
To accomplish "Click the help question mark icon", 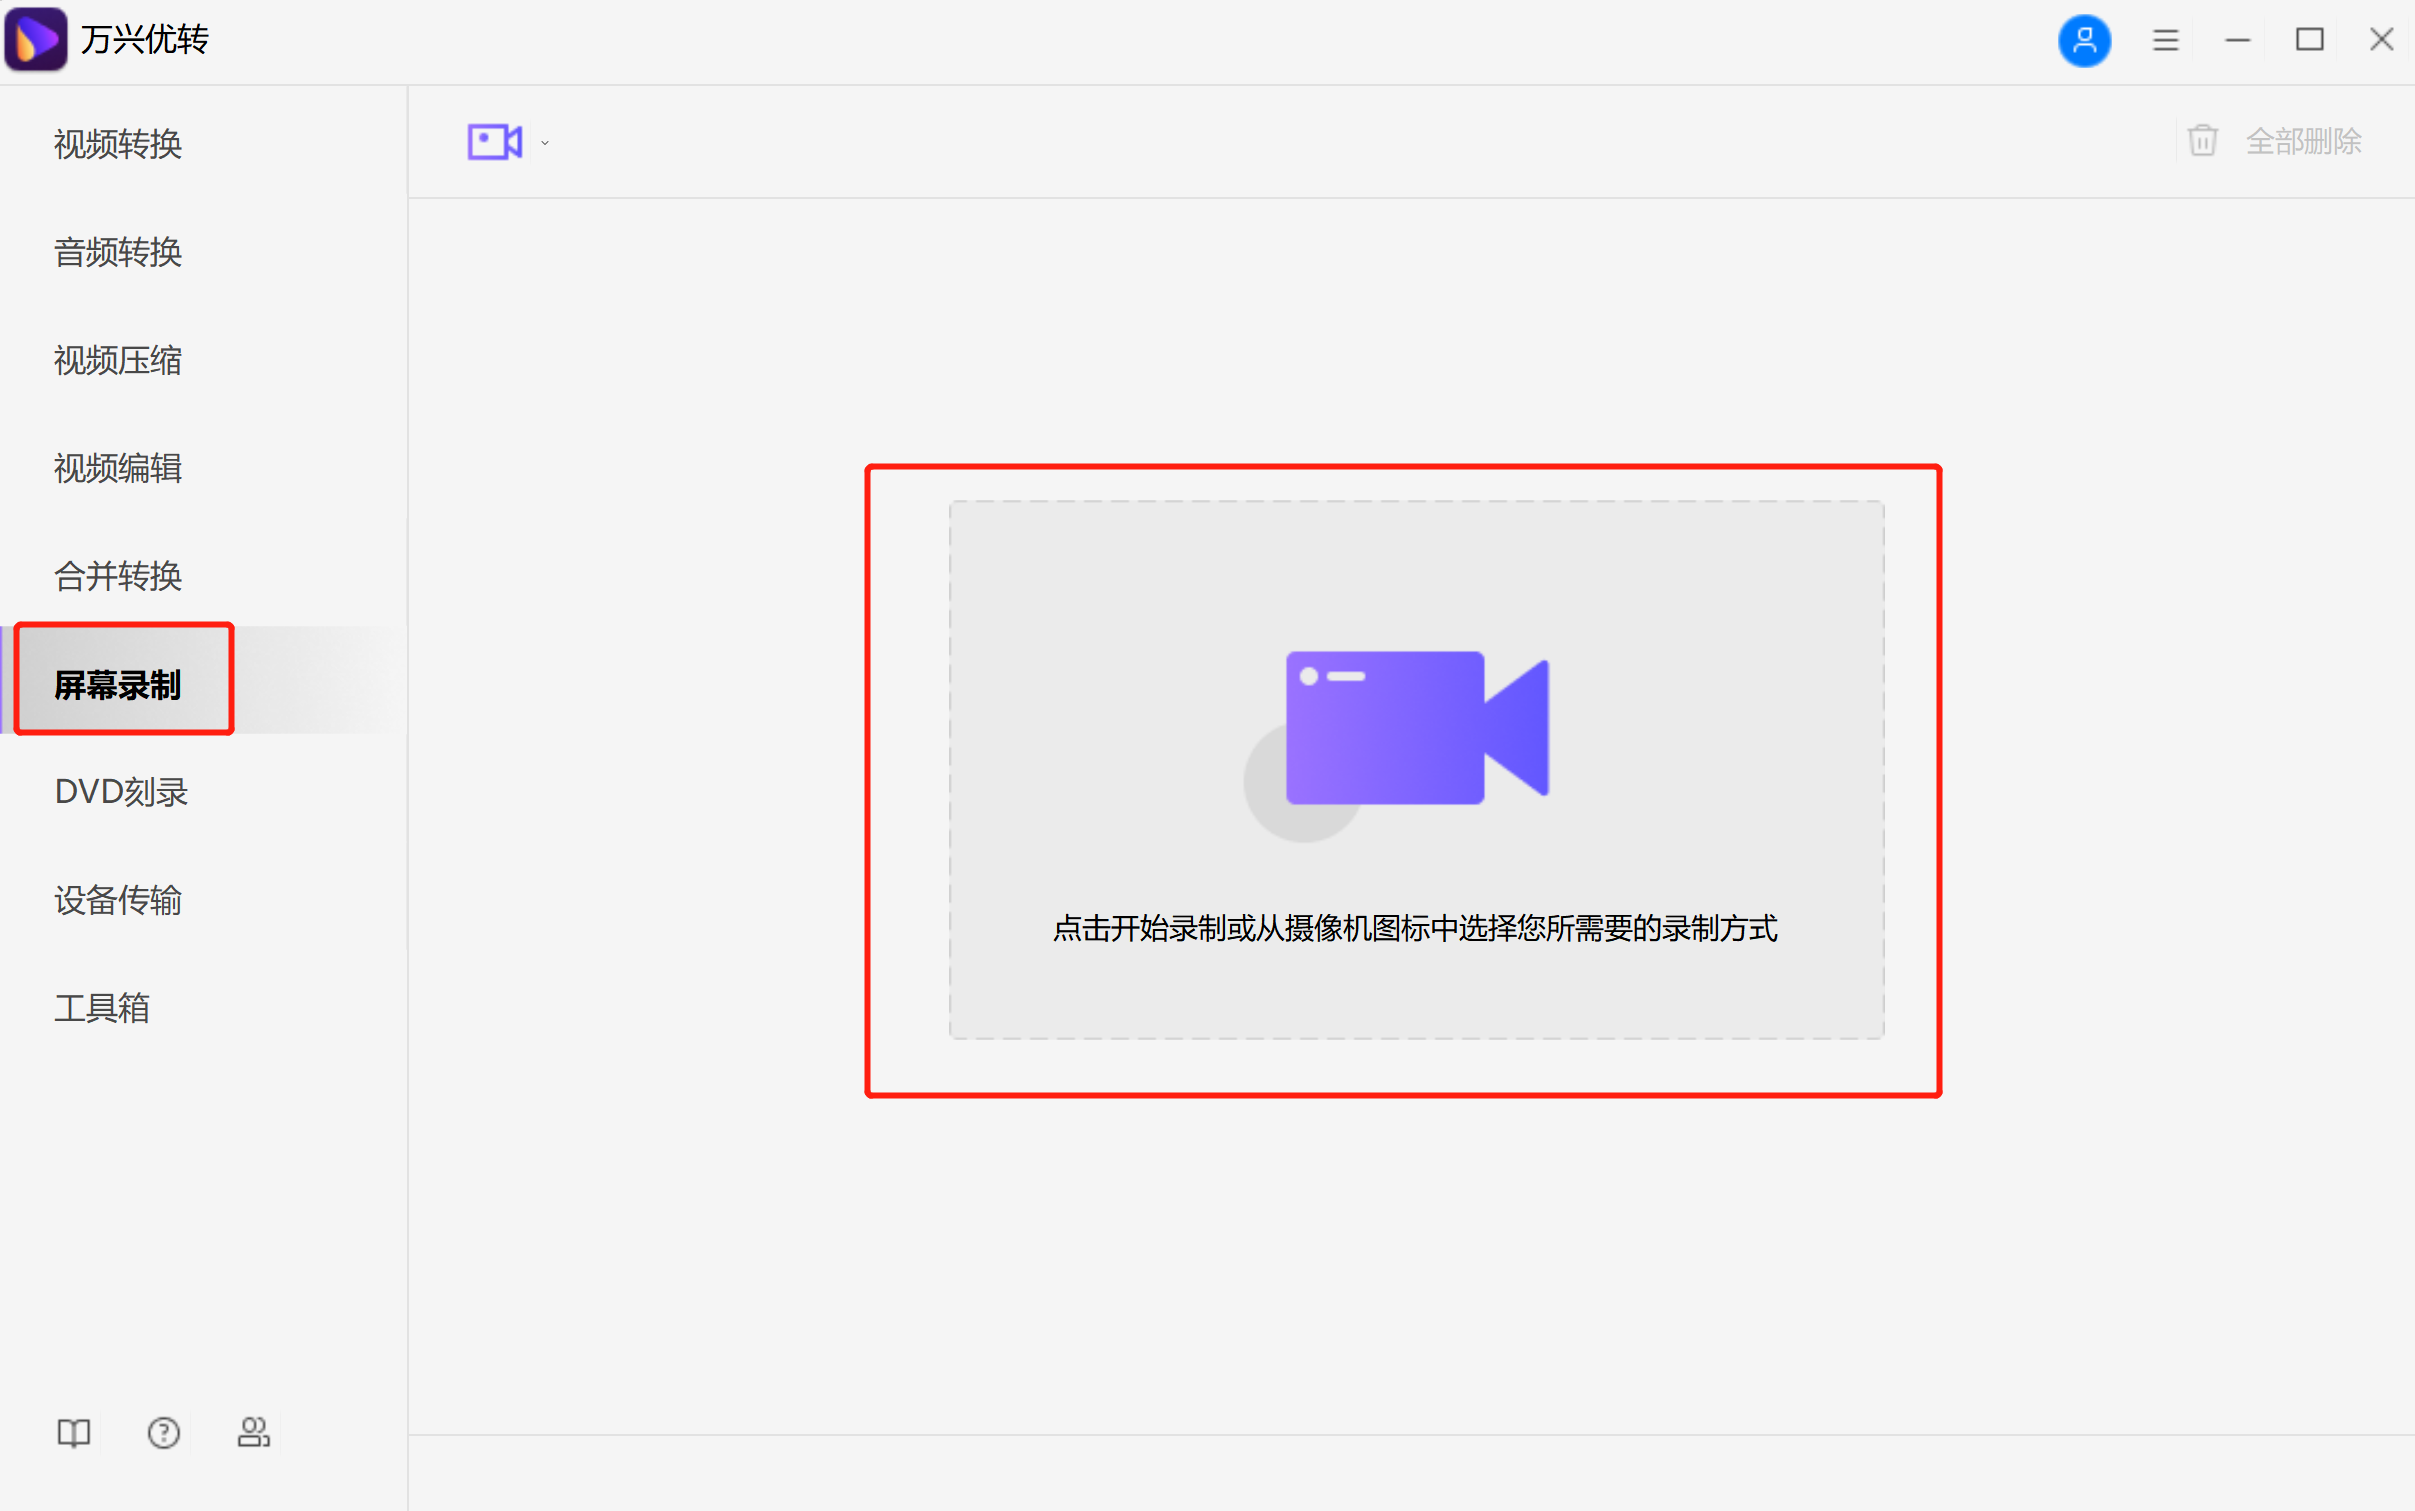I will 163,1432.
